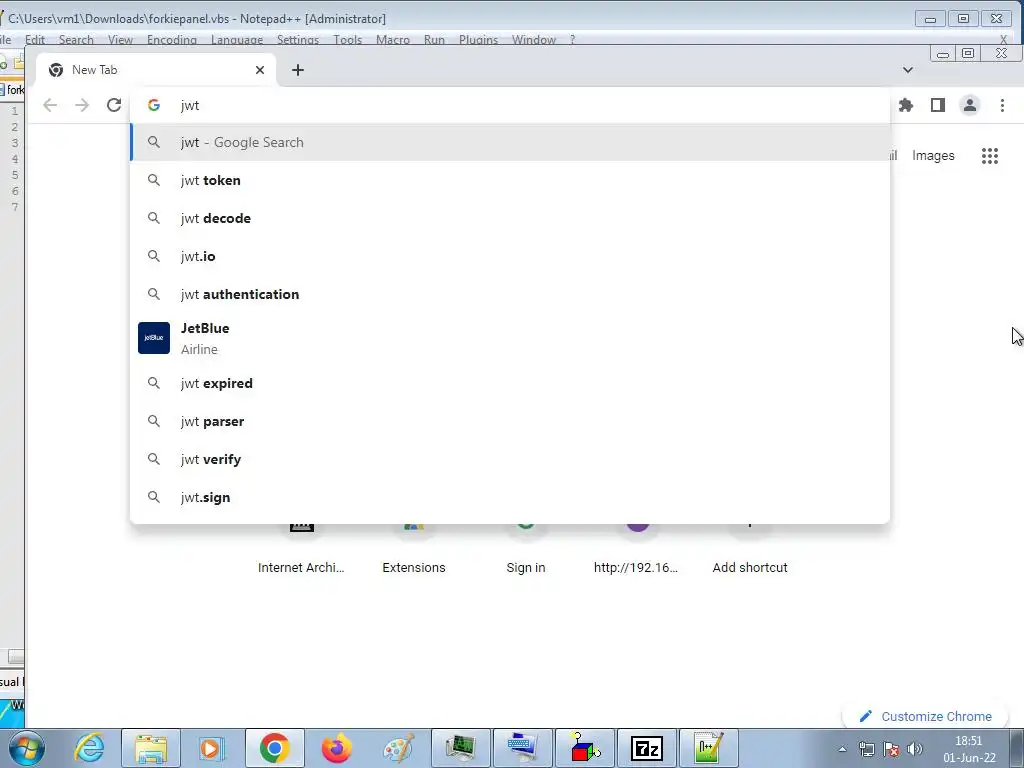Open the colored cube taskbar icon

(x=585, y=748)
